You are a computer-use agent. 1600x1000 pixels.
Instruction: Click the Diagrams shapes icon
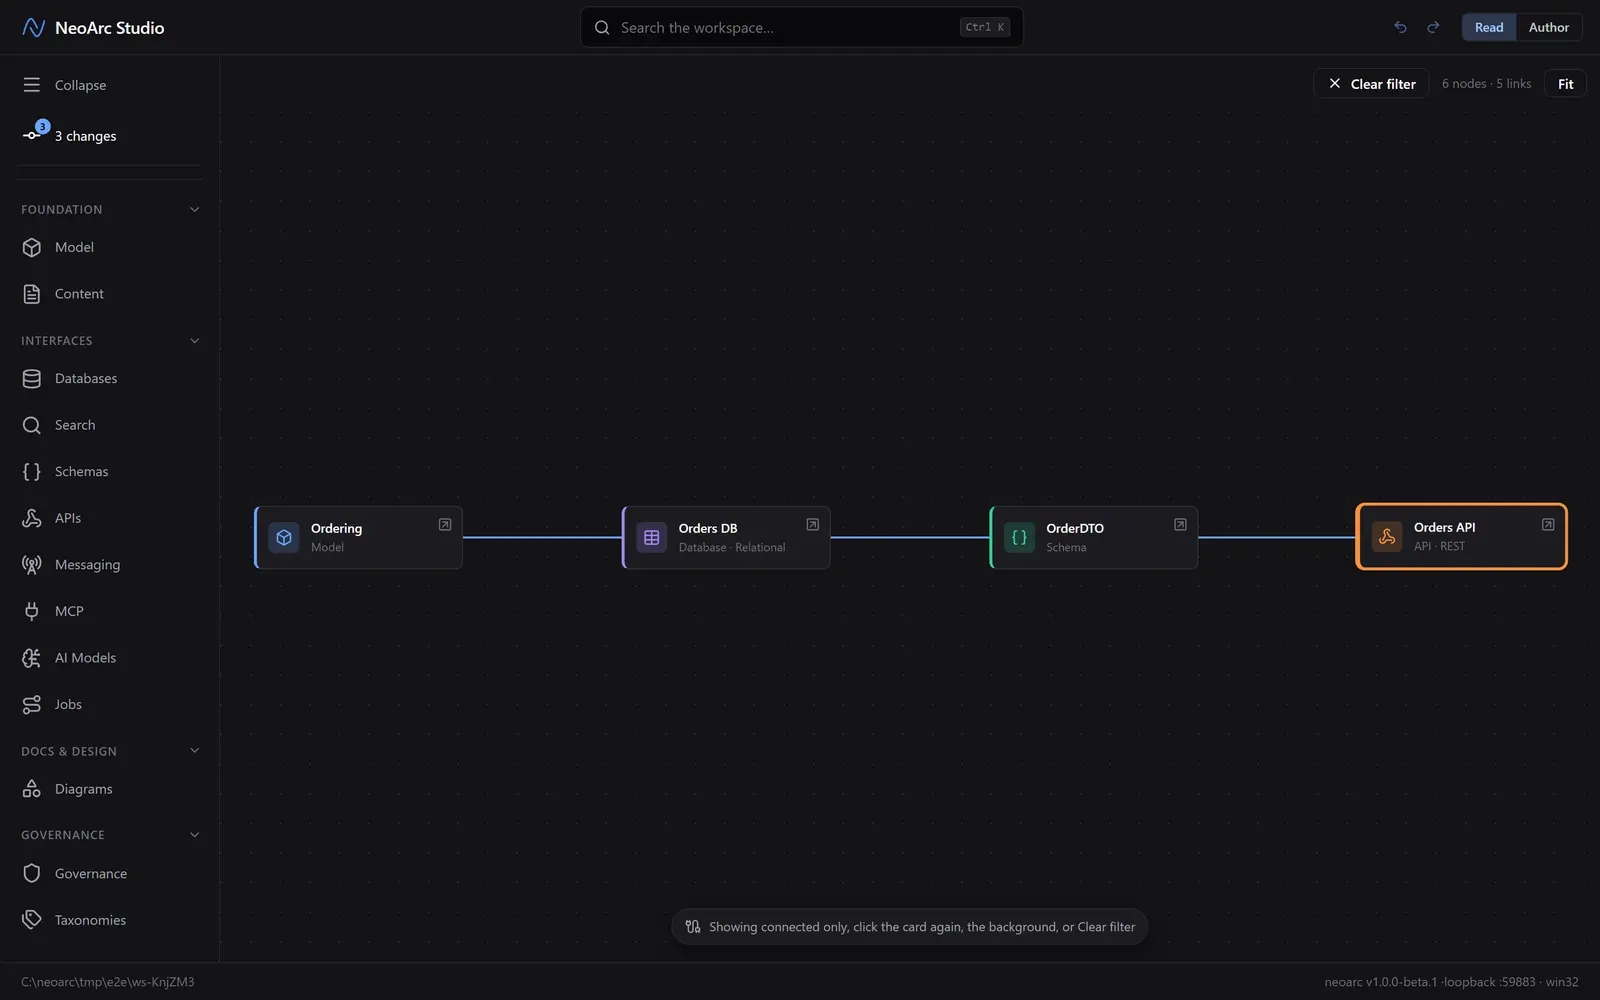[x=32, y=789]
